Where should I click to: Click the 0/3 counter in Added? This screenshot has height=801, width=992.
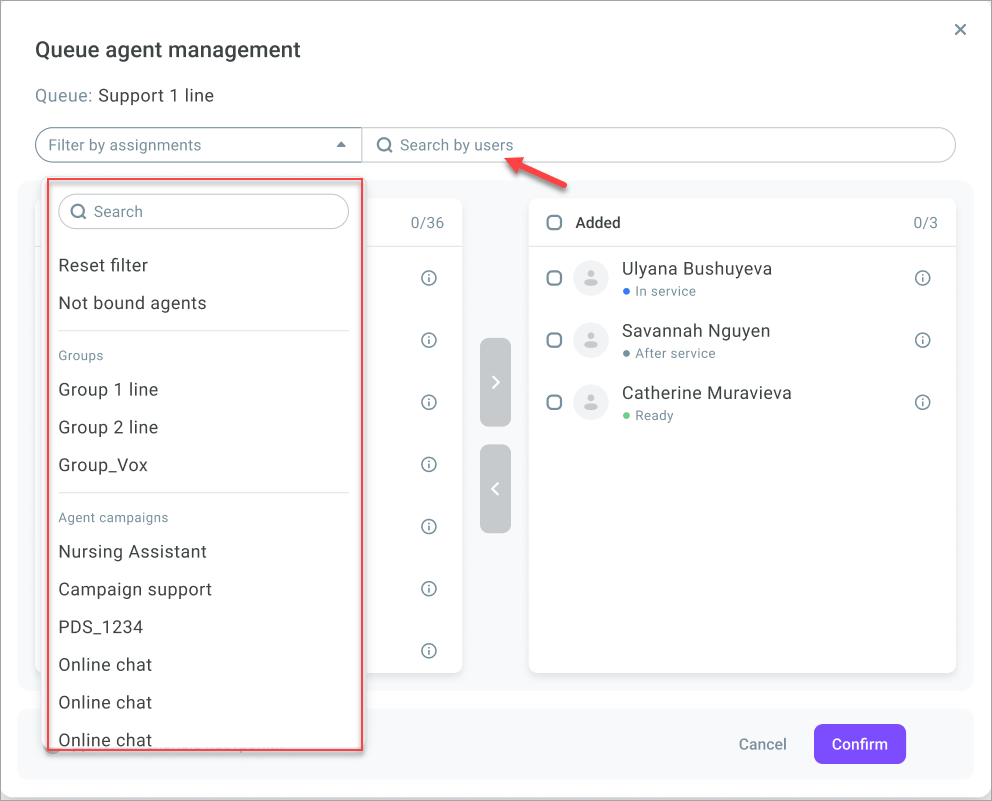pyautogui.click(x=925, y=223)
